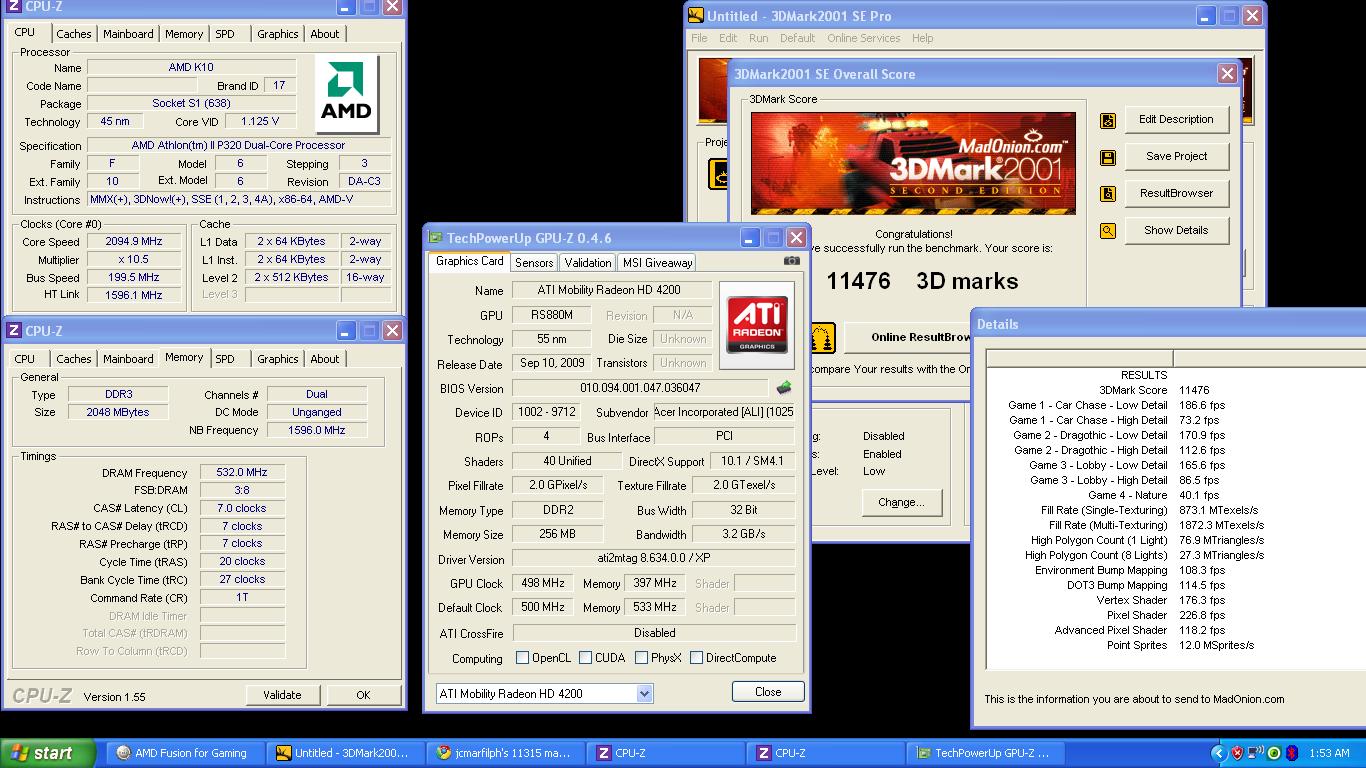
Task: Click the green circular tray icon
Action: click(x=1274, y=753)
